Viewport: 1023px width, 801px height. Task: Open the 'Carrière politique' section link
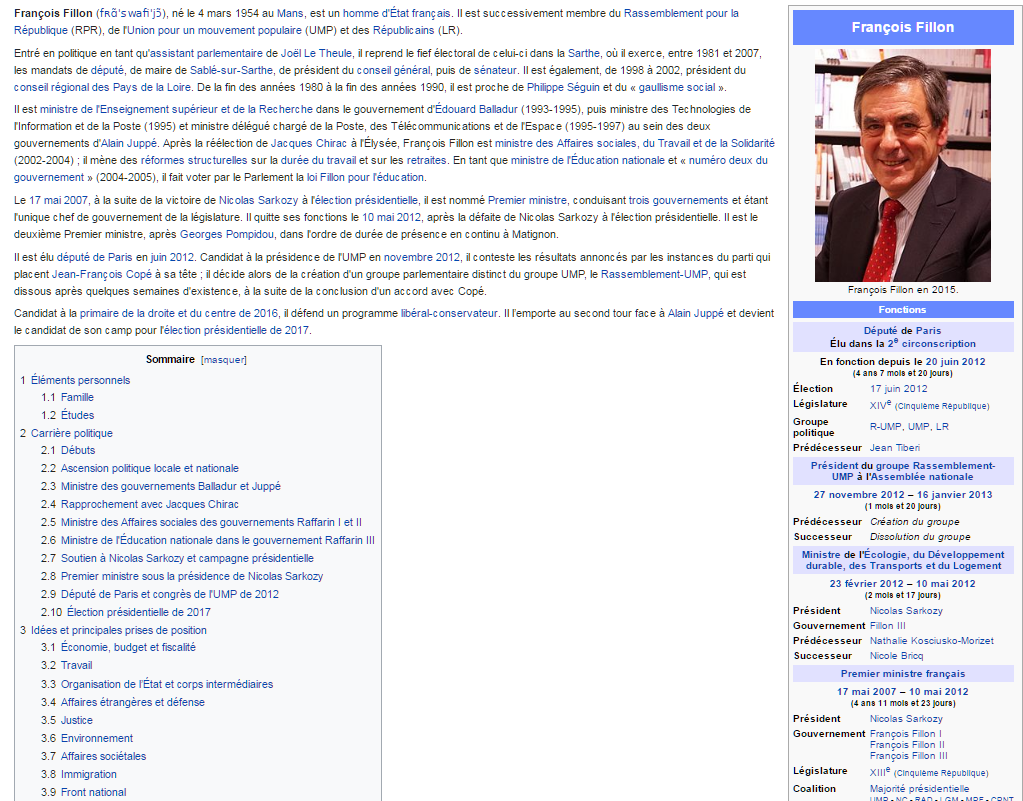point(72,433)
